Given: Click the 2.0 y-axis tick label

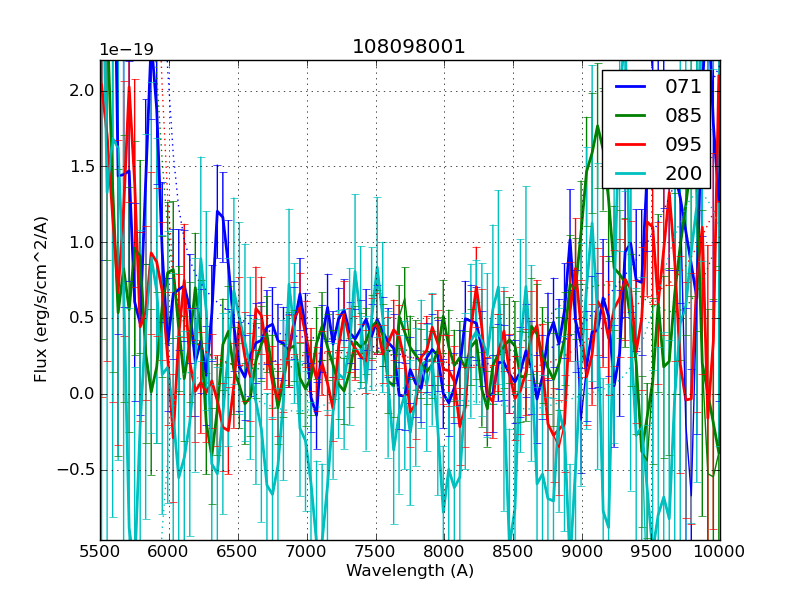Looking at the screenshot, I should [82, 91].
